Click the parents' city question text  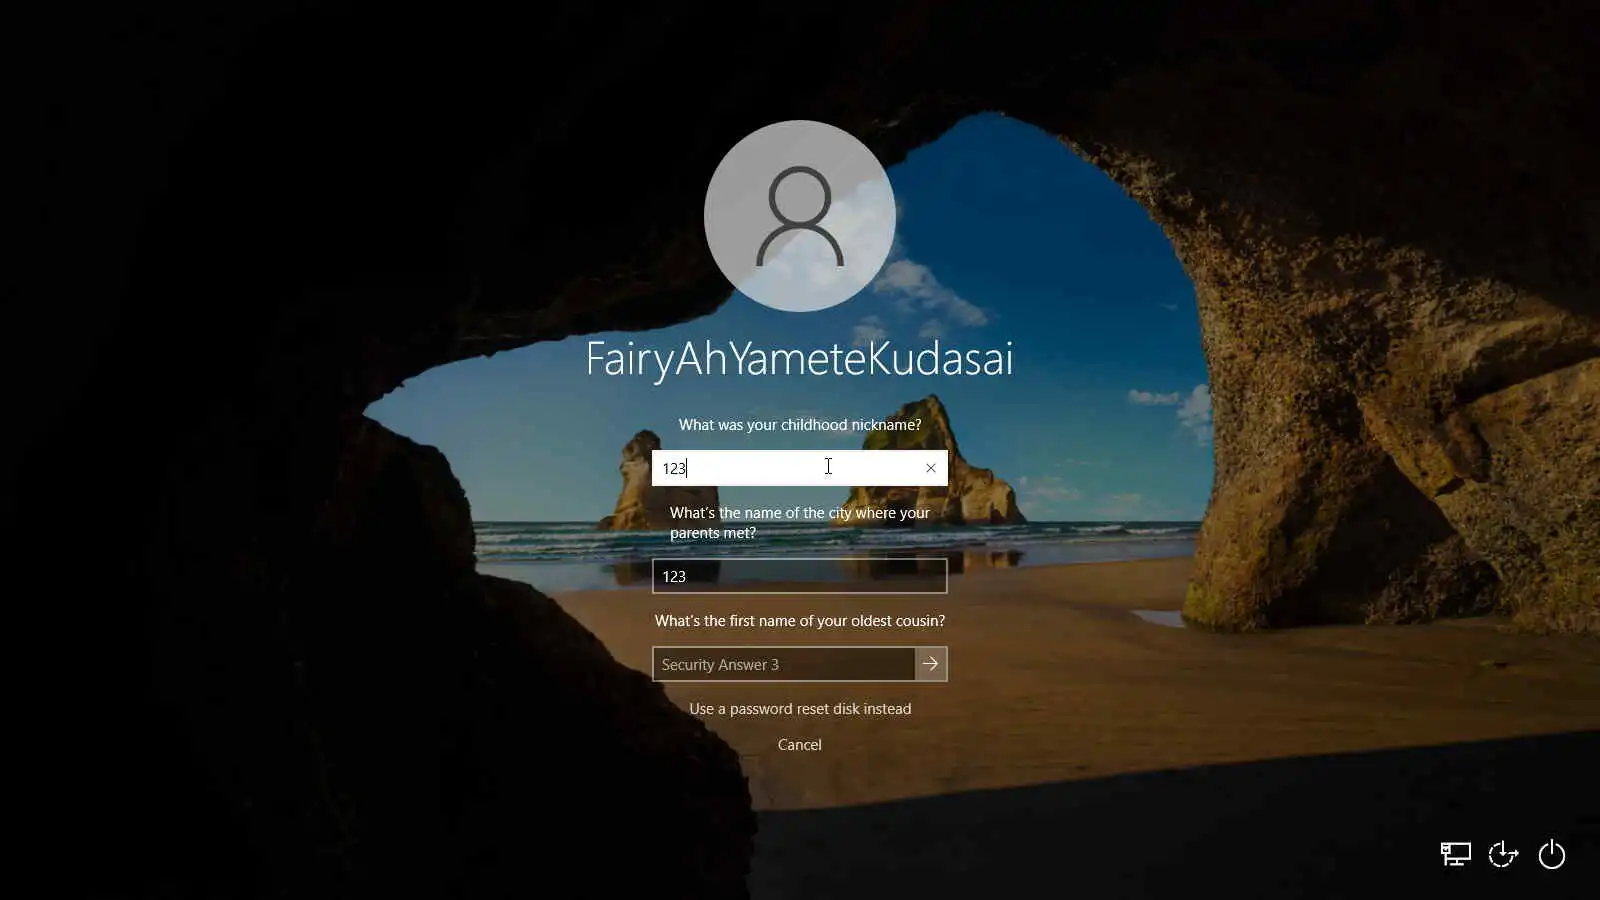800,523
